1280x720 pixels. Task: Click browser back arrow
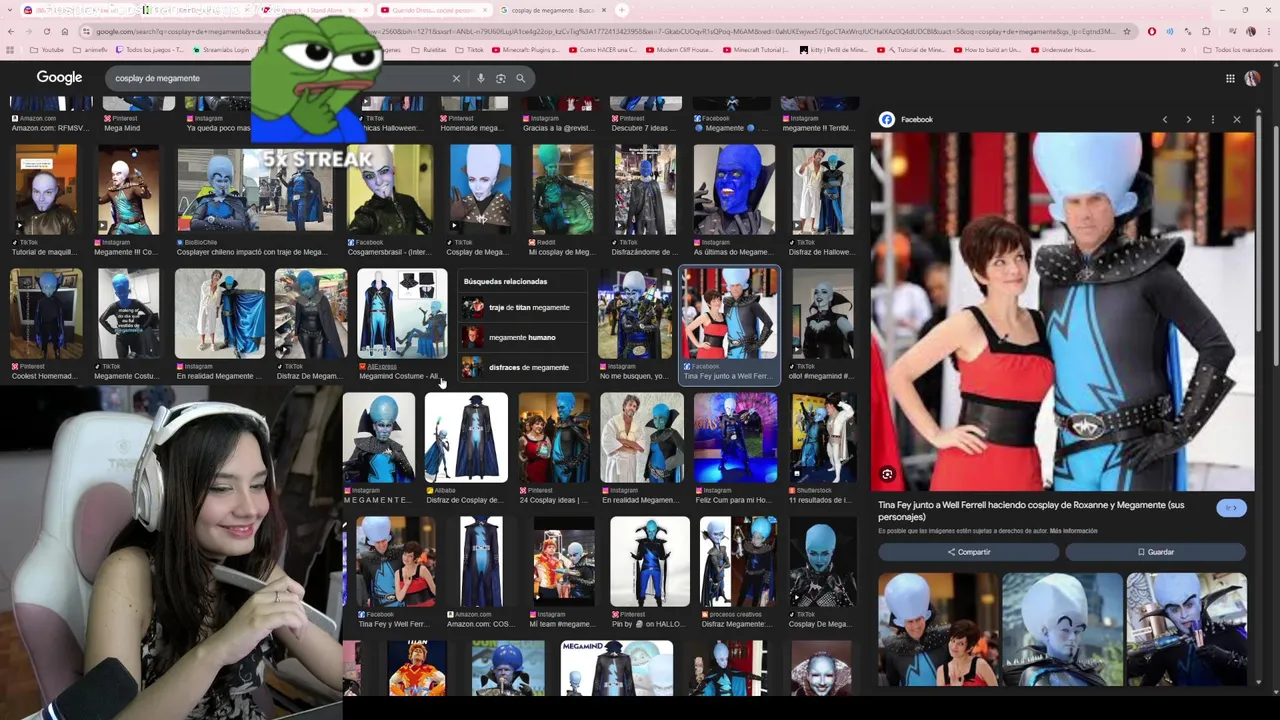11,31
